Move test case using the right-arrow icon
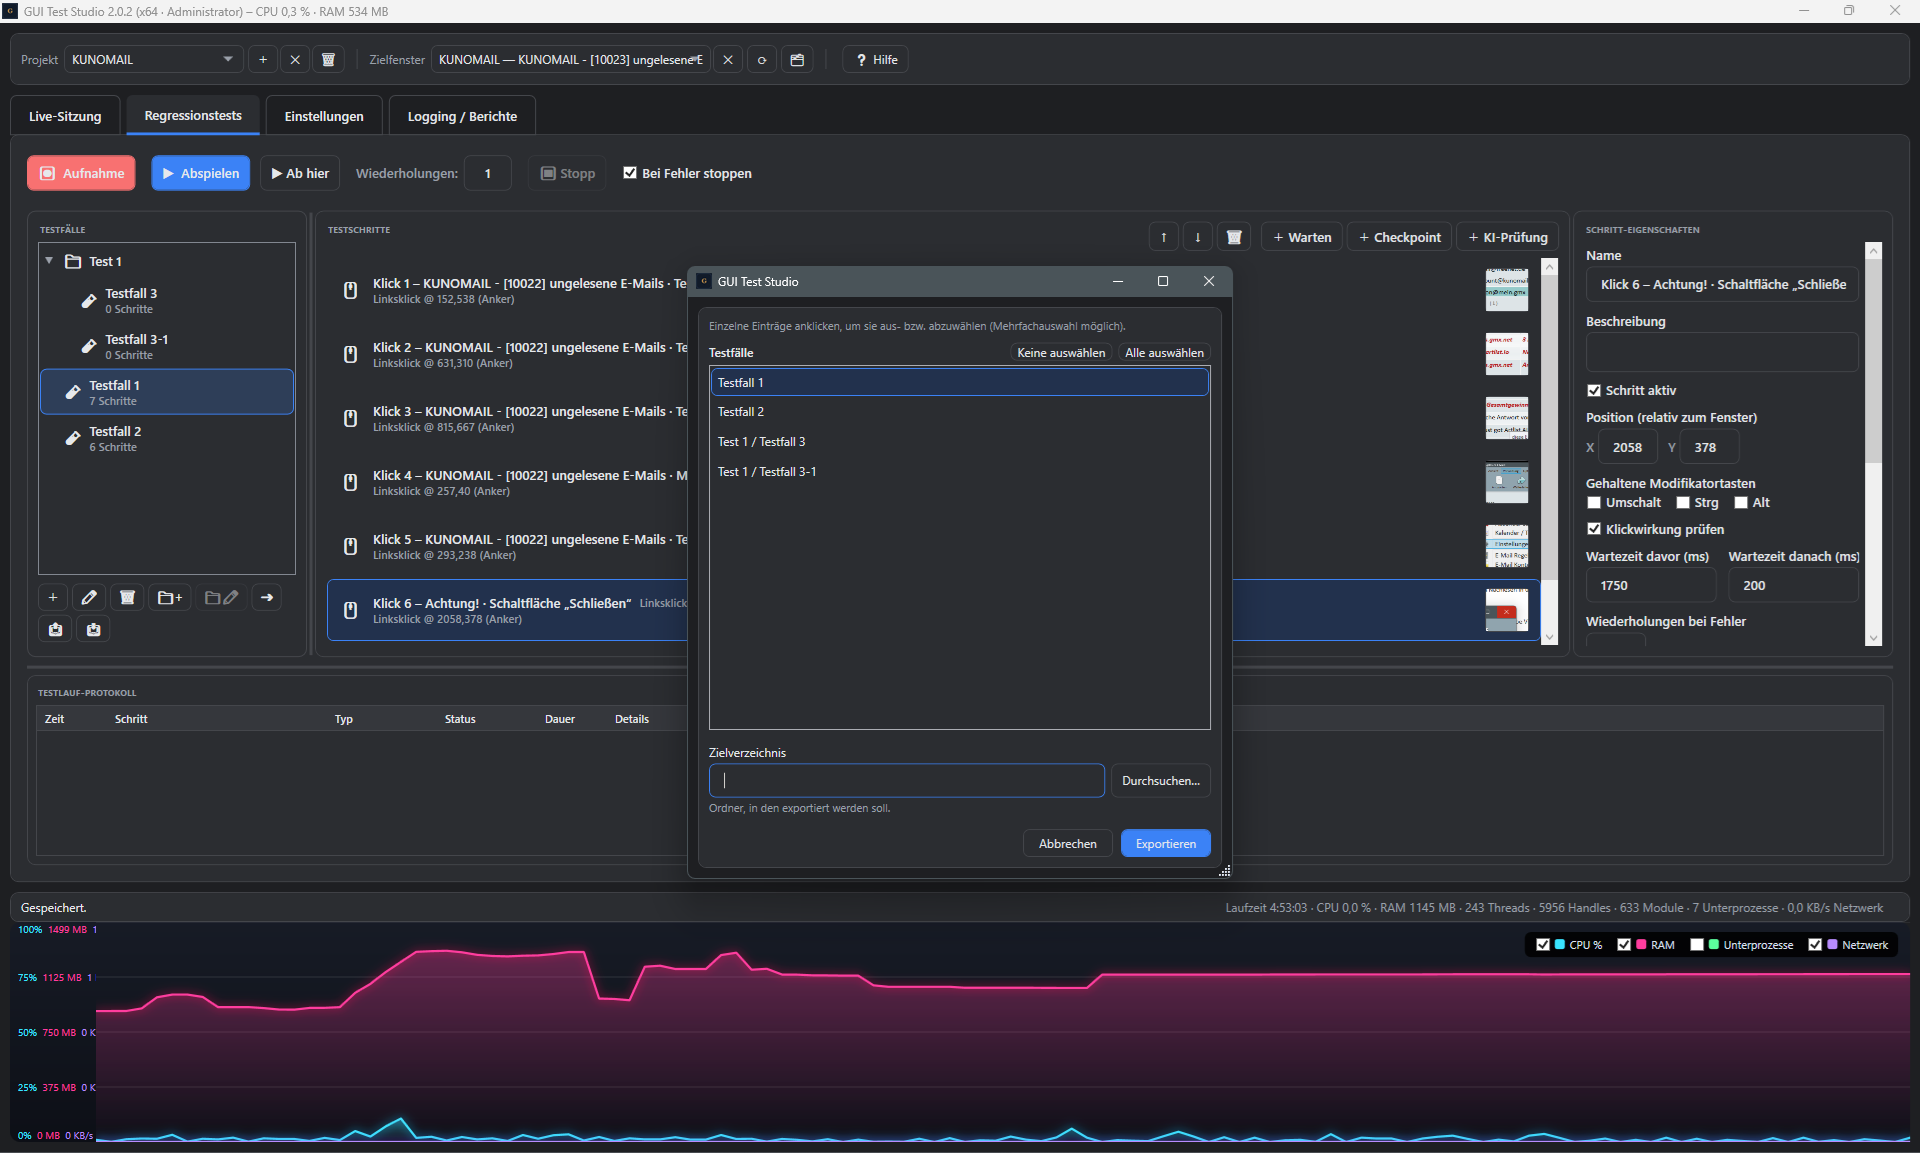 pyautogui.click(x=267, y=598)
